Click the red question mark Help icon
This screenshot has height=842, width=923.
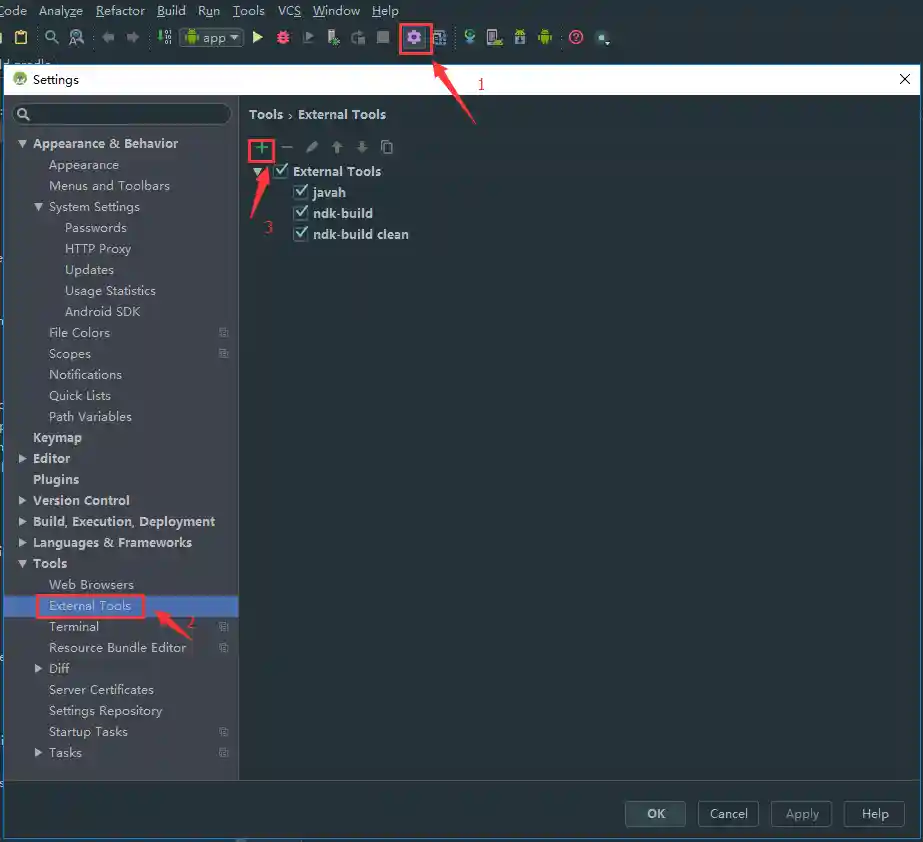coord(576,38)
